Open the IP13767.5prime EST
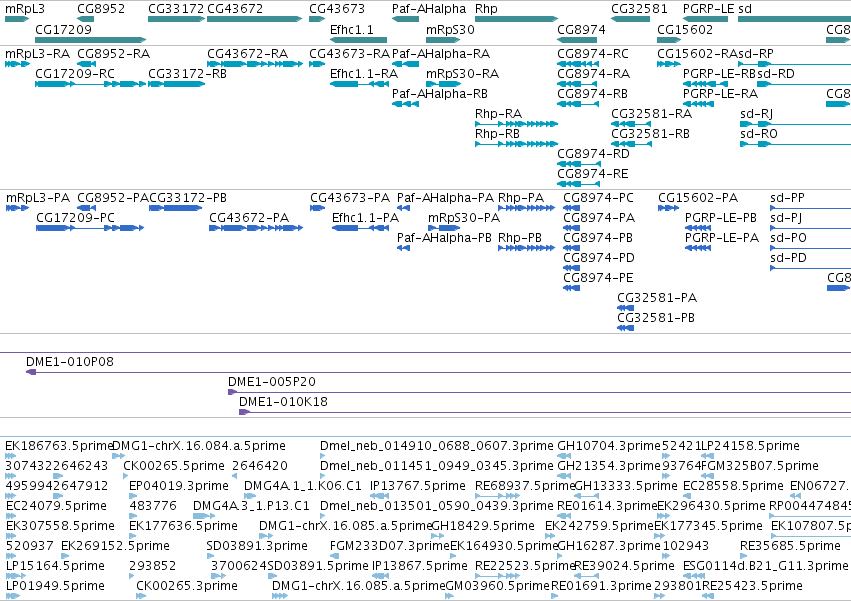The width and height of the screenshot is (851, 601). [379, 496]
